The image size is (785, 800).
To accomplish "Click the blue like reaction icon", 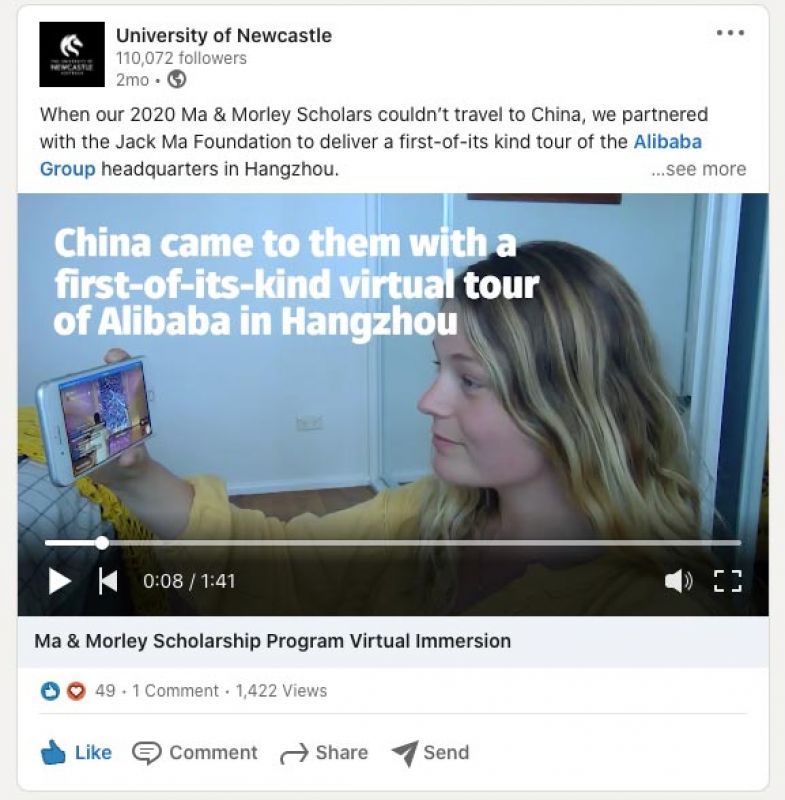I will tap(50, 691).
